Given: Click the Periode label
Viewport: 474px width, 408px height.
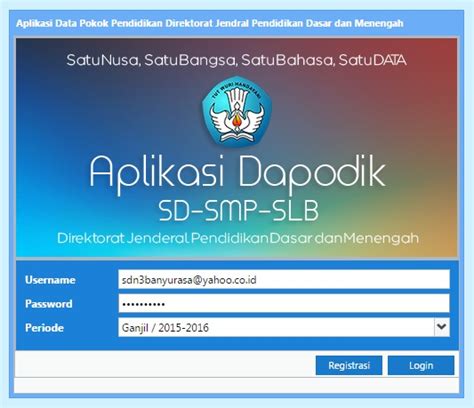Looking at the screenshot, I should pyautogui.click(x=44, y=328).
